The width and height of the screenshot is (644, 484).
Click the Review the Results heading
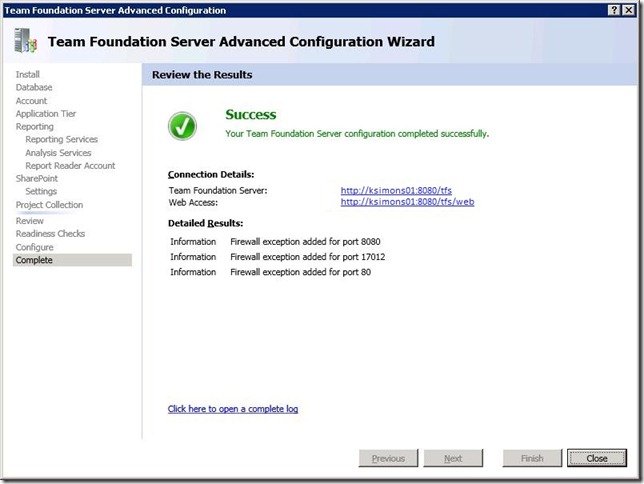pyautogui.click(x=202, y=75)
